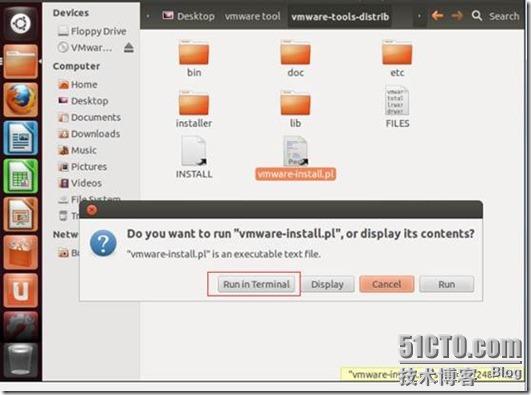This screenshot has height=395, width=531.
Task: Select the INSTALL link file
Action: point(194,158)
